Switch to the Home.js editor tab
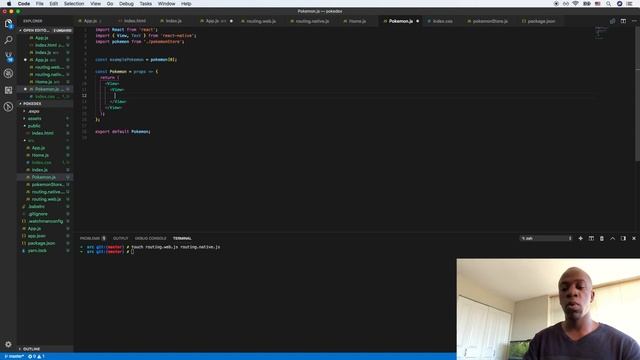This screenshot has width=640, height=360. click(357, 21)
